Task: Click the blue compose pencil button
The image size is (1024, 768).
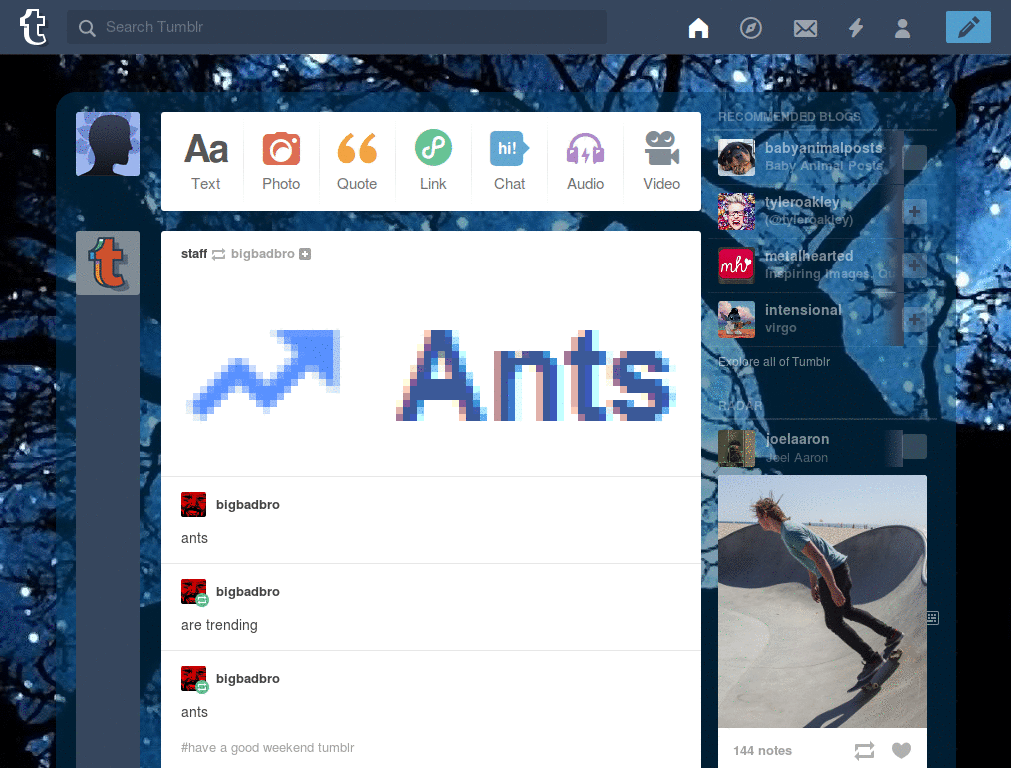Action: (968, 27)
